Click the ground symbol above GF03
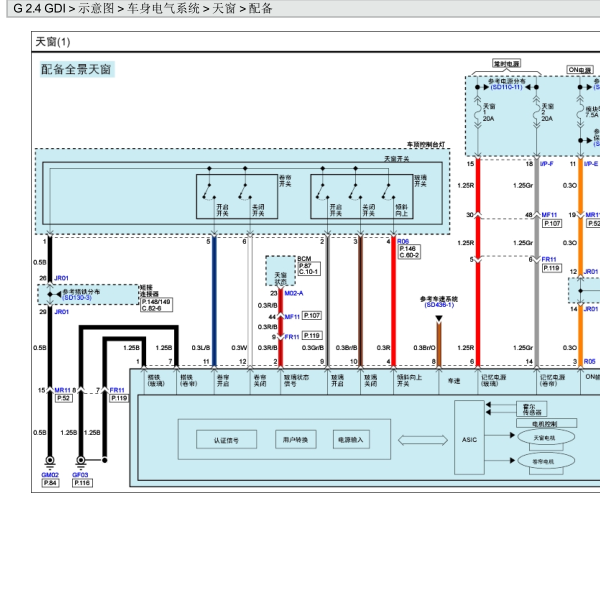This screenshot has width=600, height=600. coord(81,462)
